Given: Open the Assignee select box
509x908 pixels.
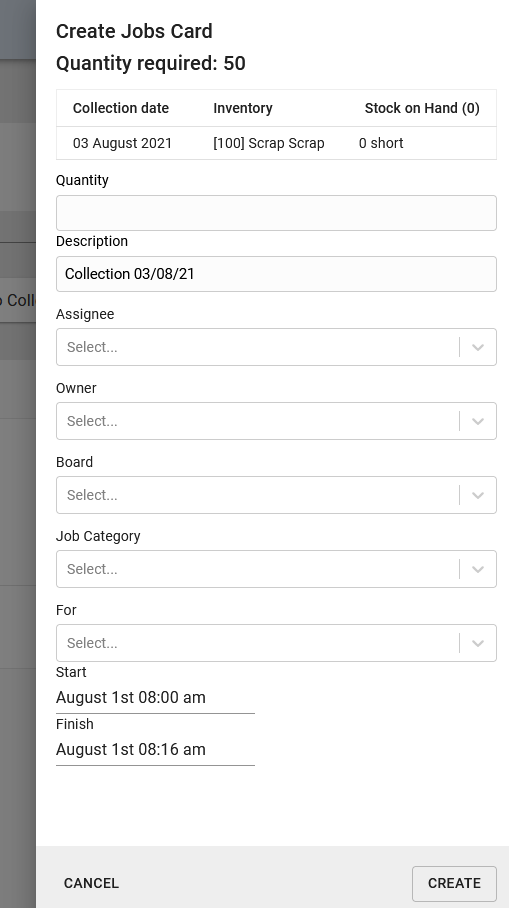Looking at the screenshot, I should (x=276, y=347).
